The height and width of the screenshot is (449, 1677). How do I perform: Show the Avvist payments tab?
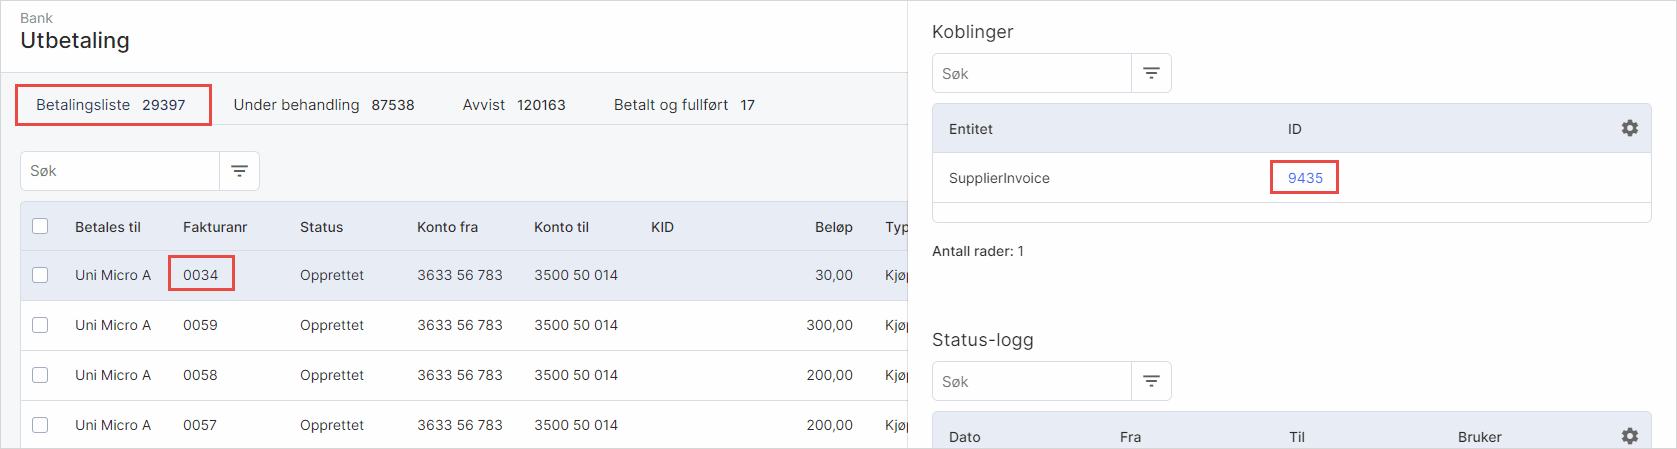[513, 105]
